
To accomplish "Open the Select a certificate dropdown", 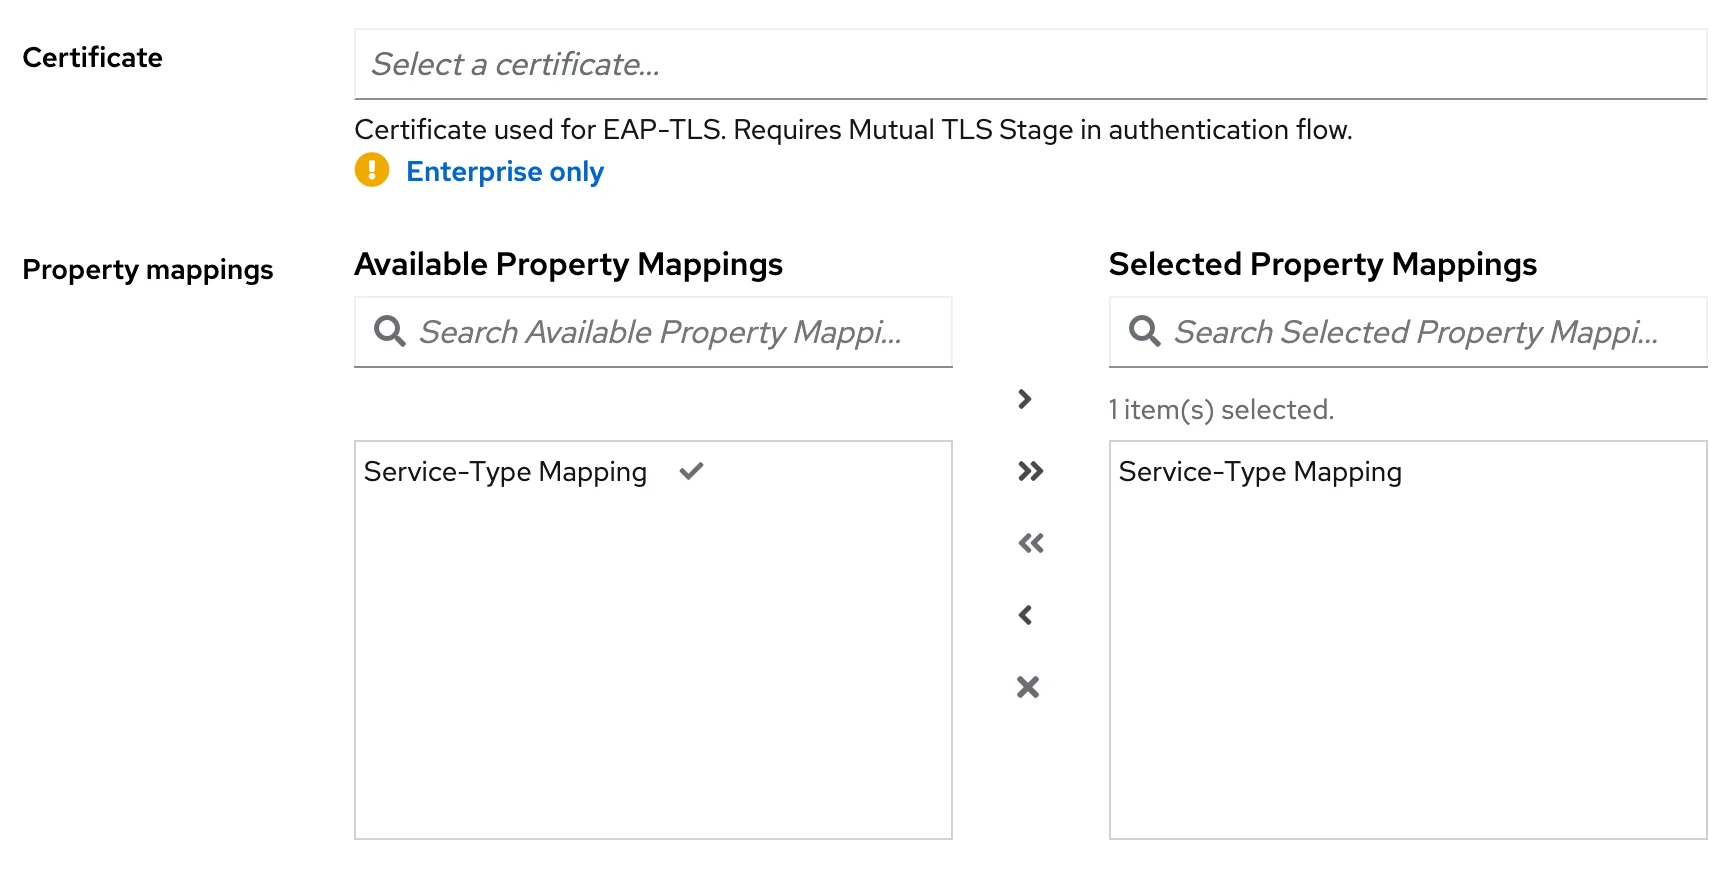I will (x=1030, y=65).
